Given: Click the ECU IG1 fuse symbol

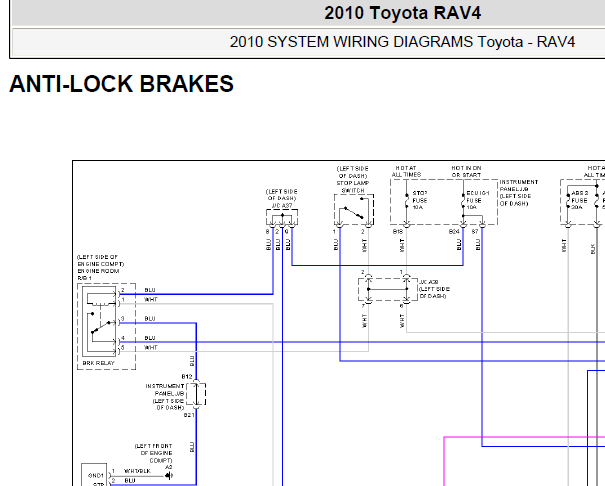Looking at the screenshot, I should [463, 201].
